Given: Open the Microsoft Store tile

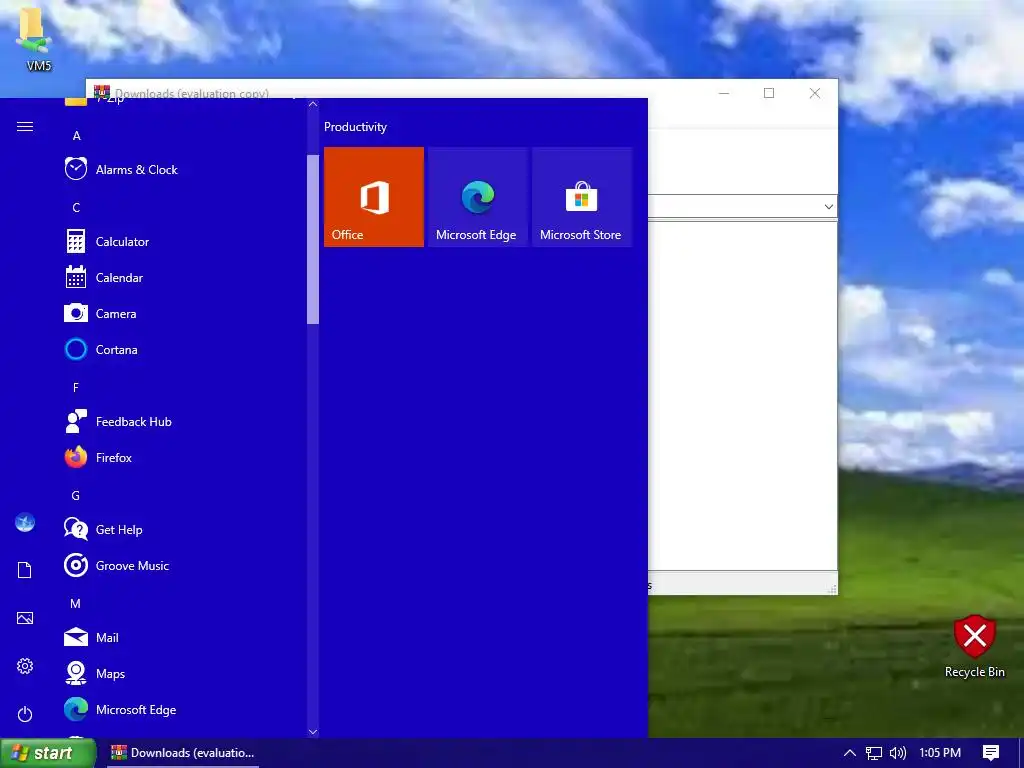Looking at the screenshot, I should click(x=582, y=197).
